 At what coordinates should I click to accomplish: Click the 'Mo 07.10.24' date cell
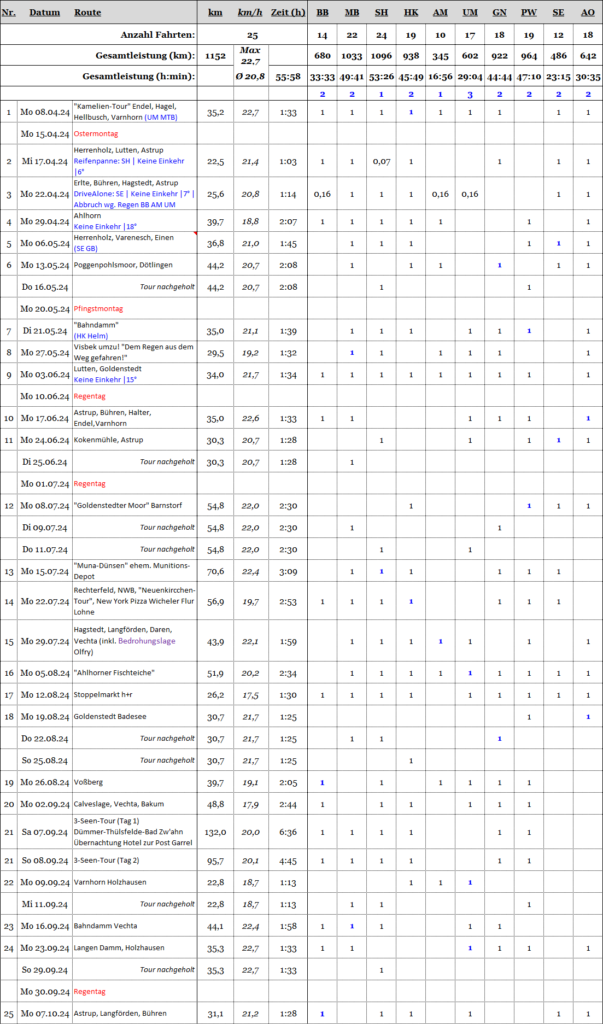click(45, 1014)
